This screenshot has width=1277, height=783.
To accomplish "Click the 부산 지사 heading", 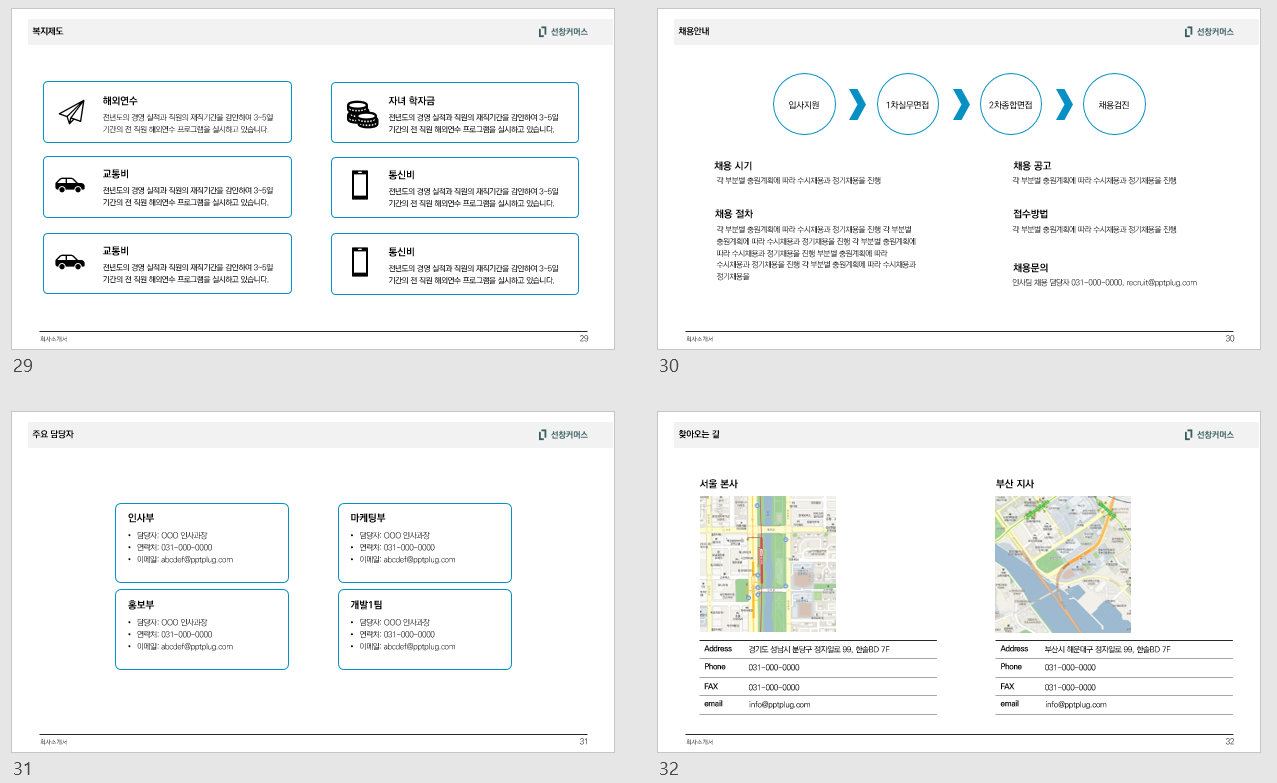I will (1014, 484).
